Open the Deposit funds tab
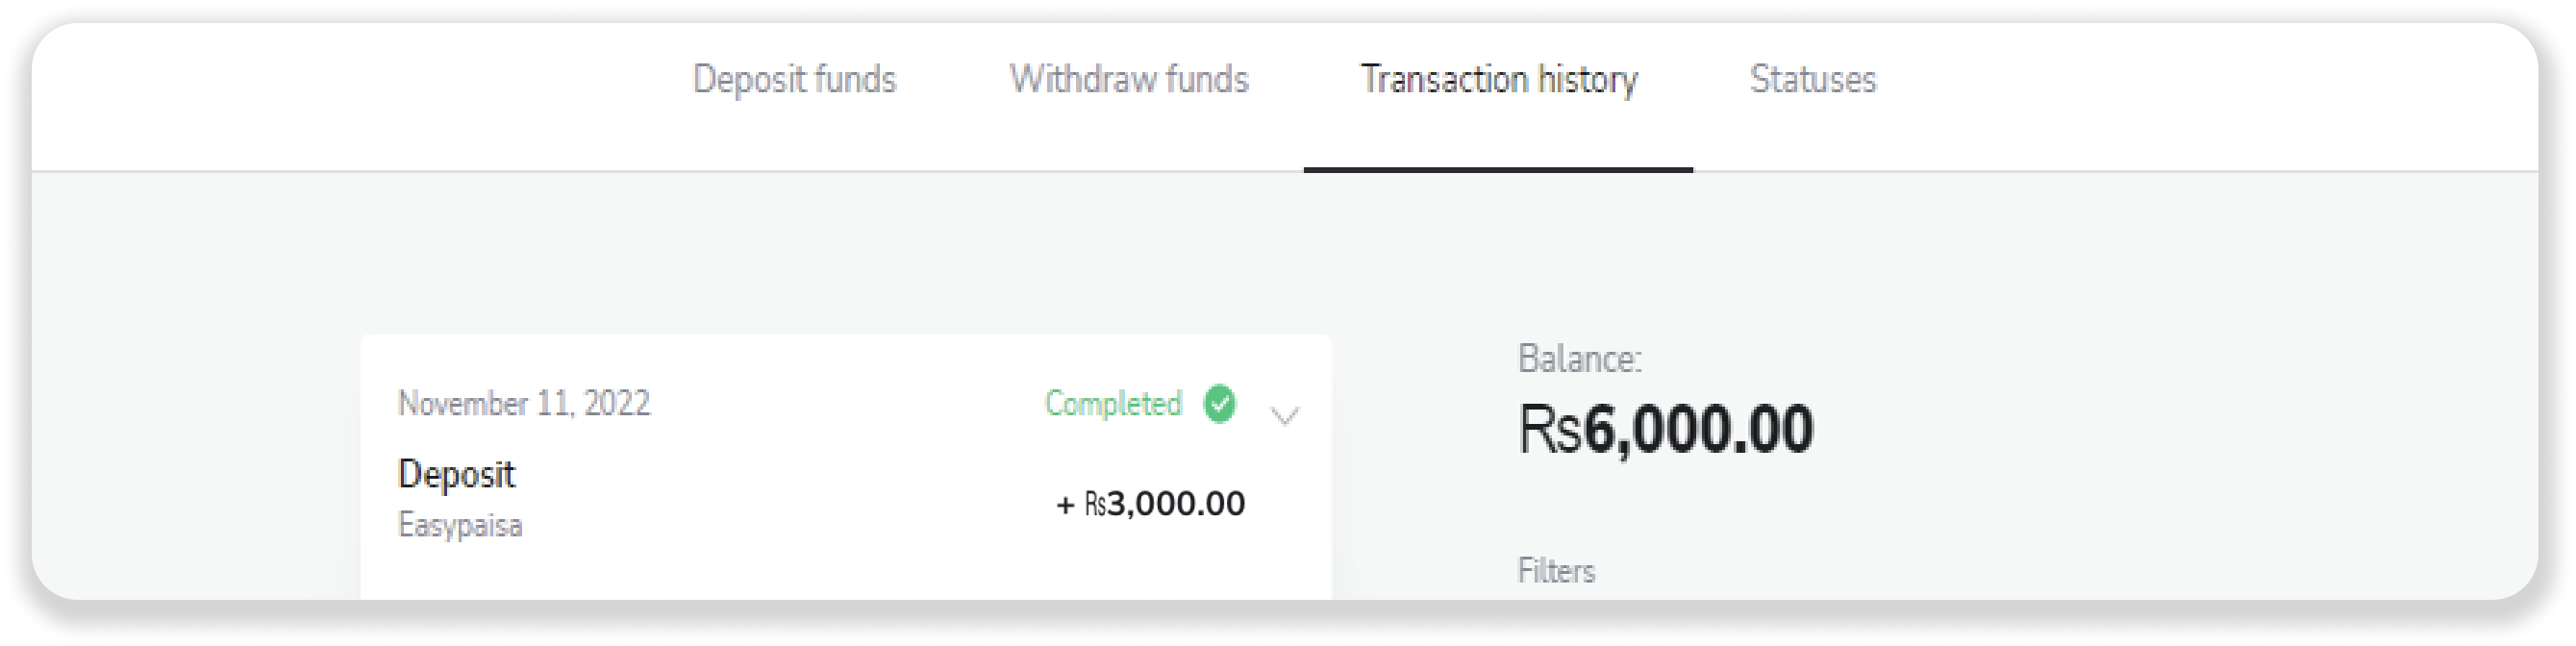The width and height of the screenshot is (2576, 646). tap(794, 79)
